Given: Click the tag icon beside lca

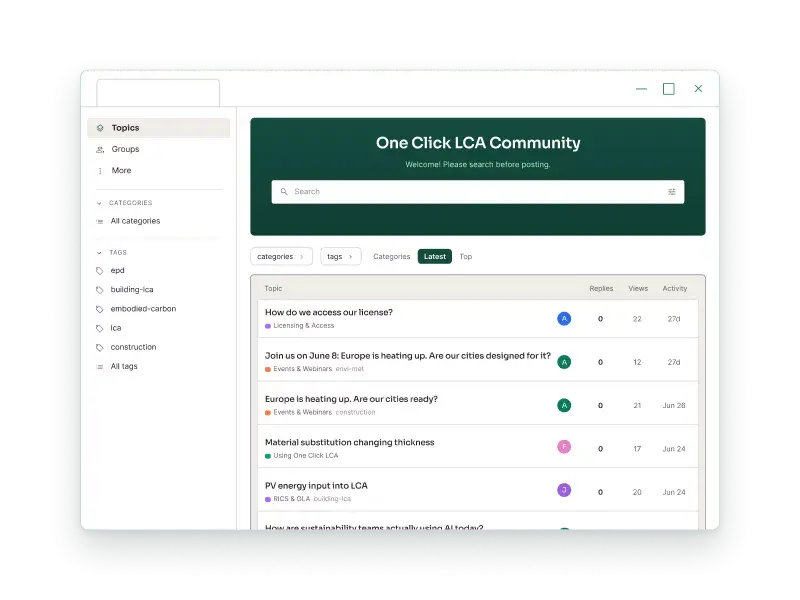Looking at the screenshot, I should (x=99, y=329).
